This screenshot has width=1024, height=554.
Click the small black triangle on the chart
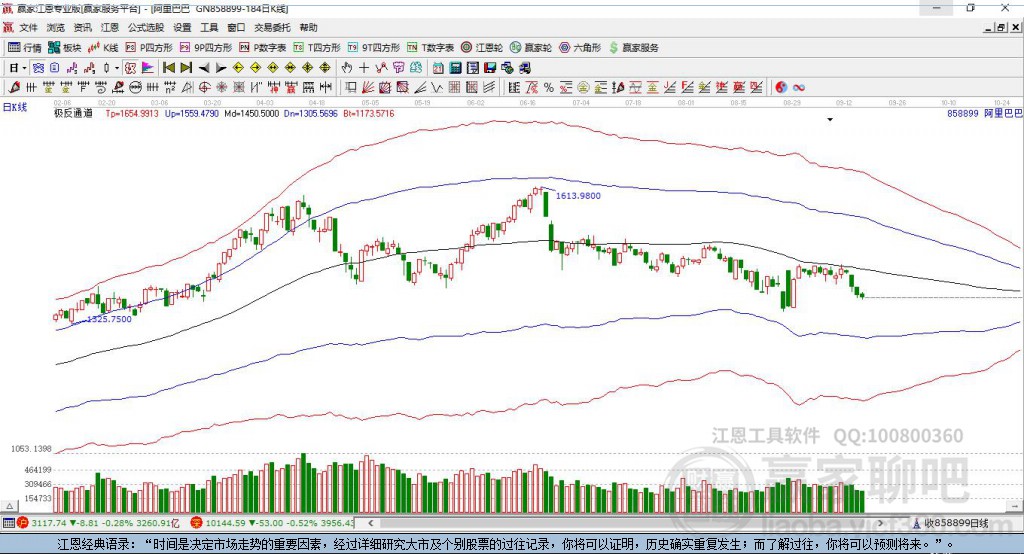[830, 120]
